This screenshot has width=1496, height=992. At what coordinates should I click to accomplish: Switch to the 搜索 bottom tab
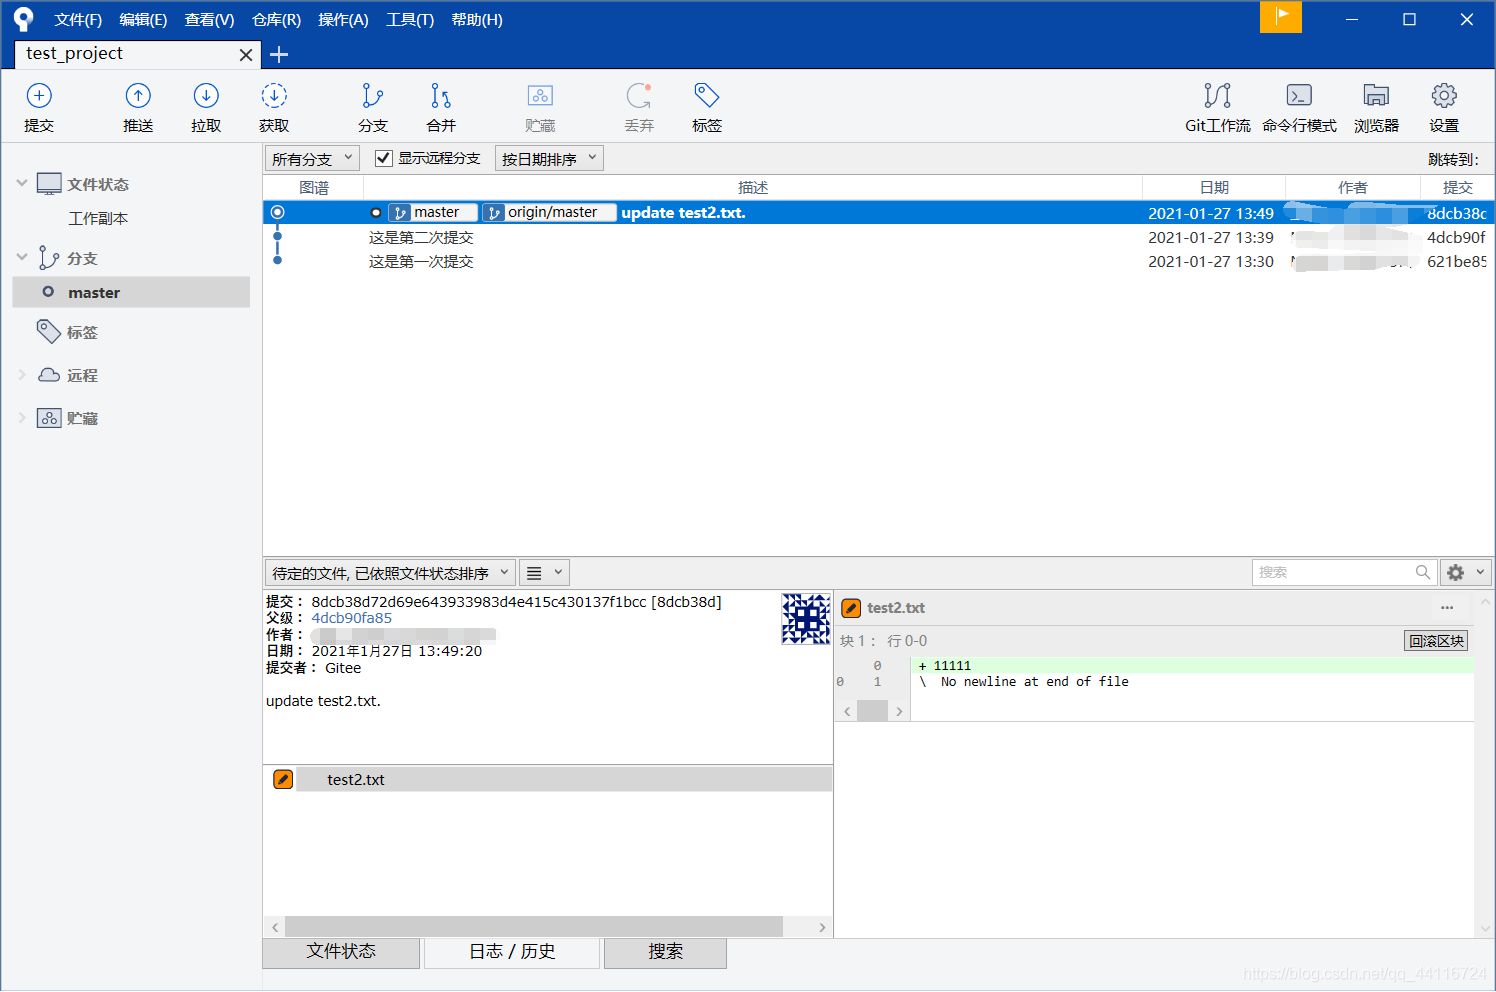click(665, 952)
